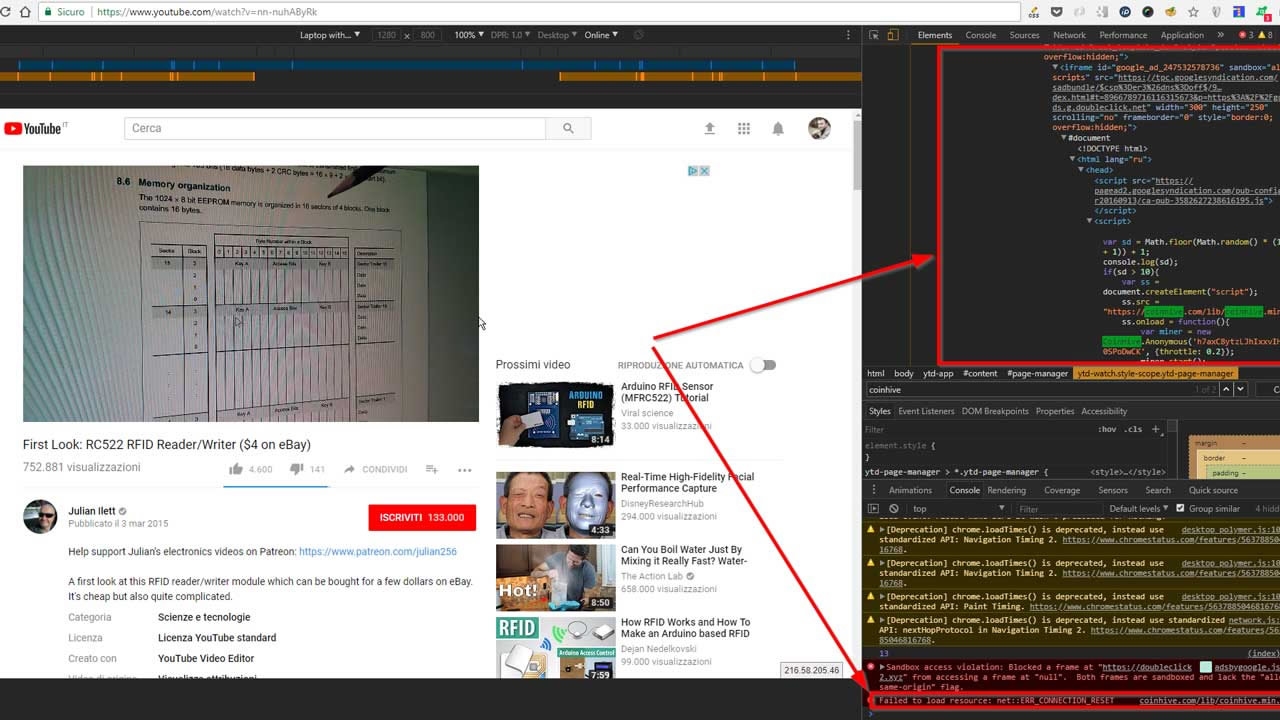Open the YouTube apps grid icon
This screenshot has width=1280, height=720.
click(744, 128)
